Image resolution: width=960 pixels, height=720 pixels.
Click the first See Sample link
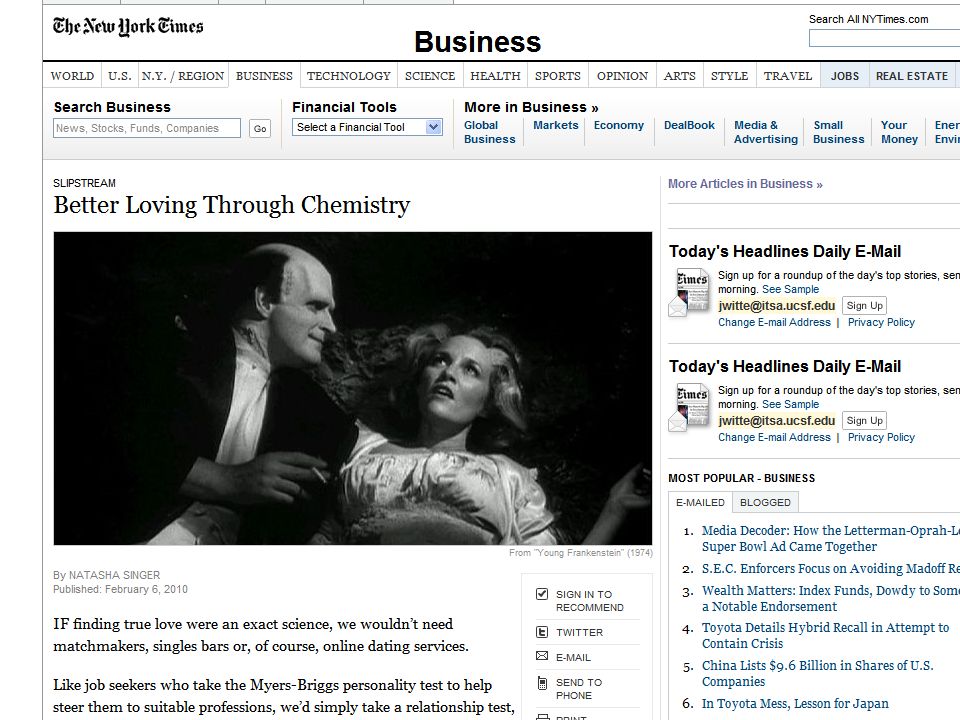click(790, 289)
